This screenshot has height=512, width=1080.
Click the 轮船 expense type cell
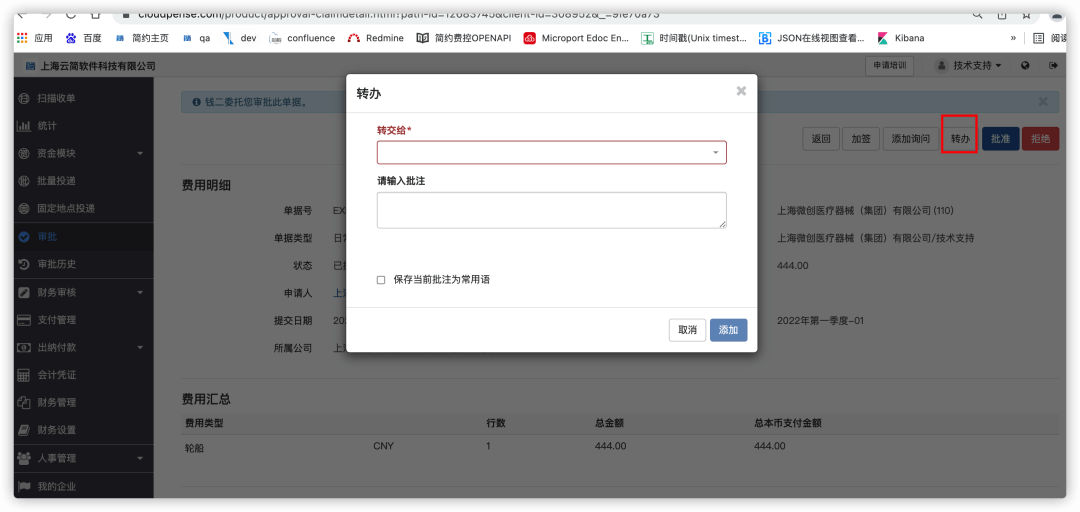click(x=196, y=447)
